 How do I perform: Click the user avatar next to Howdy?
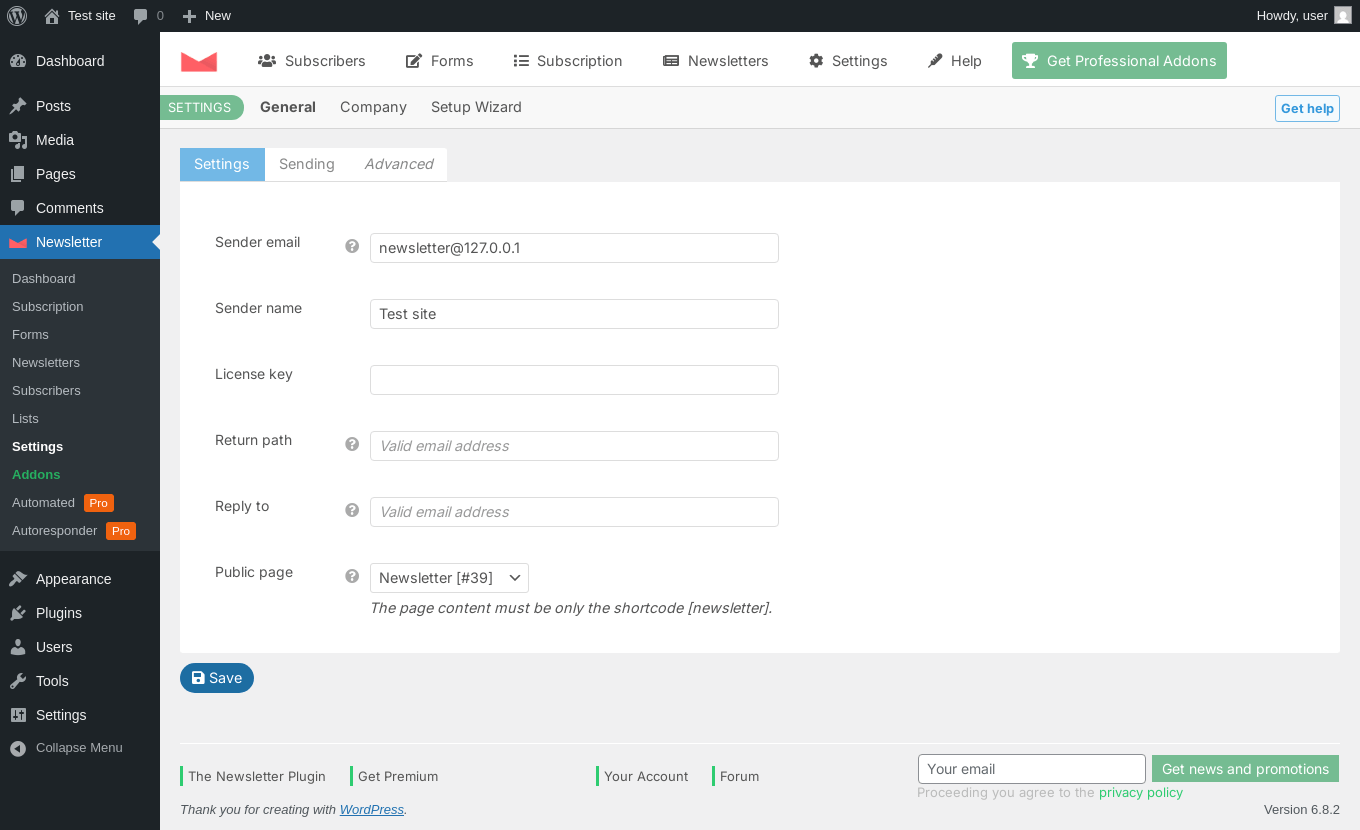1343,15
